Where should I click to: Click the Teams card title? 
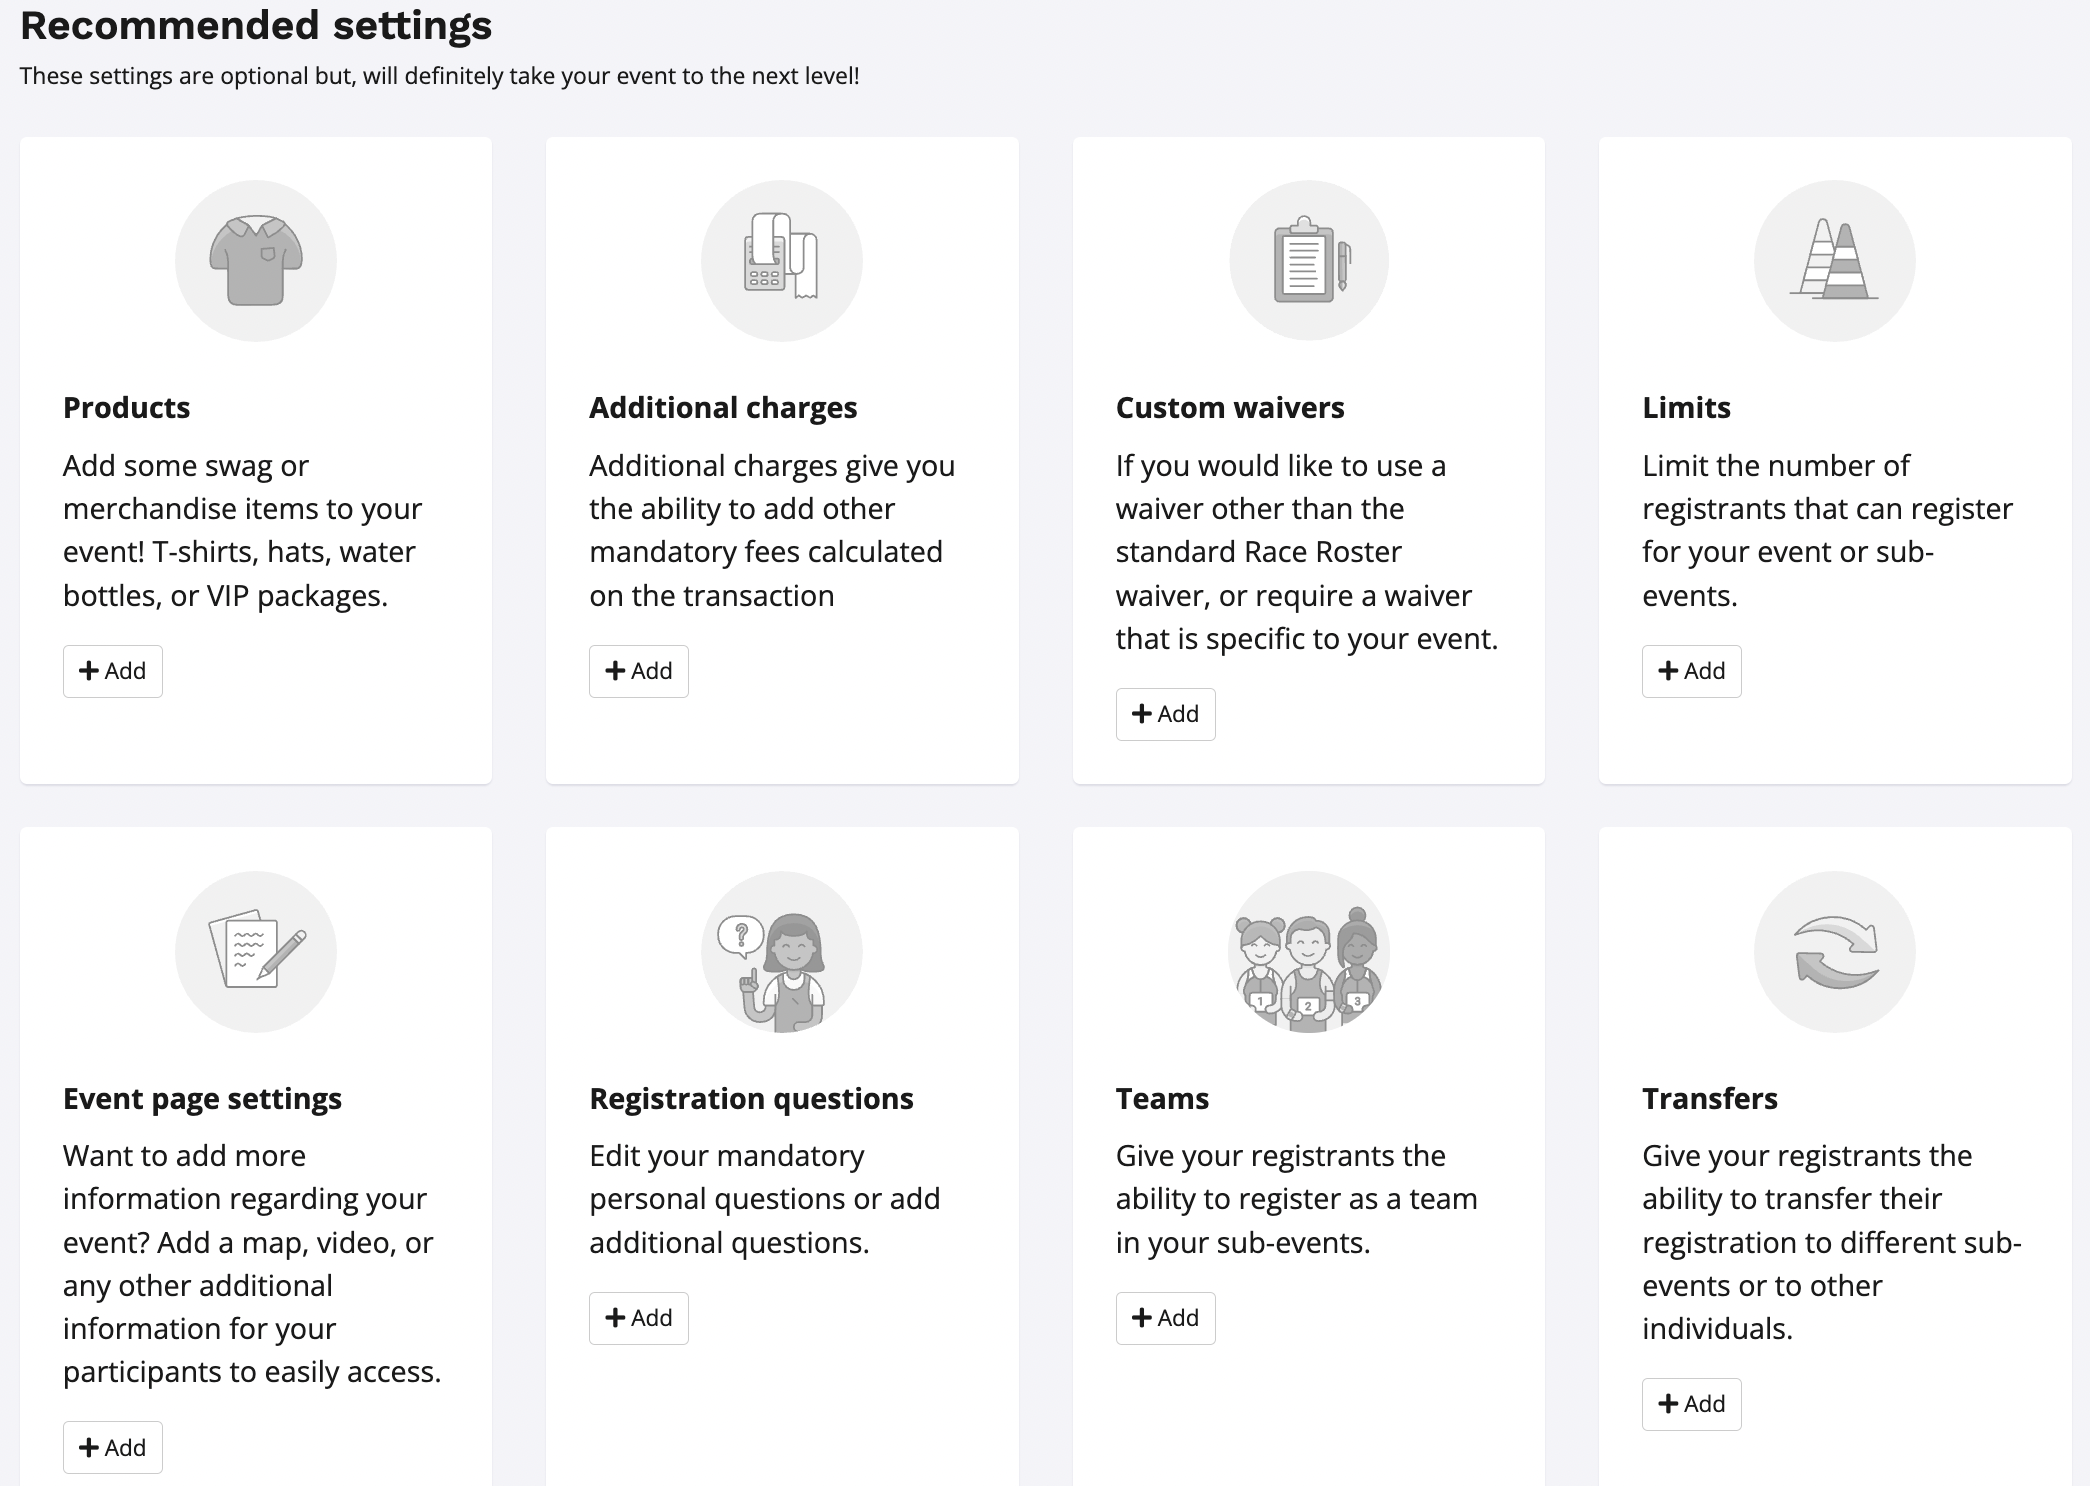1162,1099
